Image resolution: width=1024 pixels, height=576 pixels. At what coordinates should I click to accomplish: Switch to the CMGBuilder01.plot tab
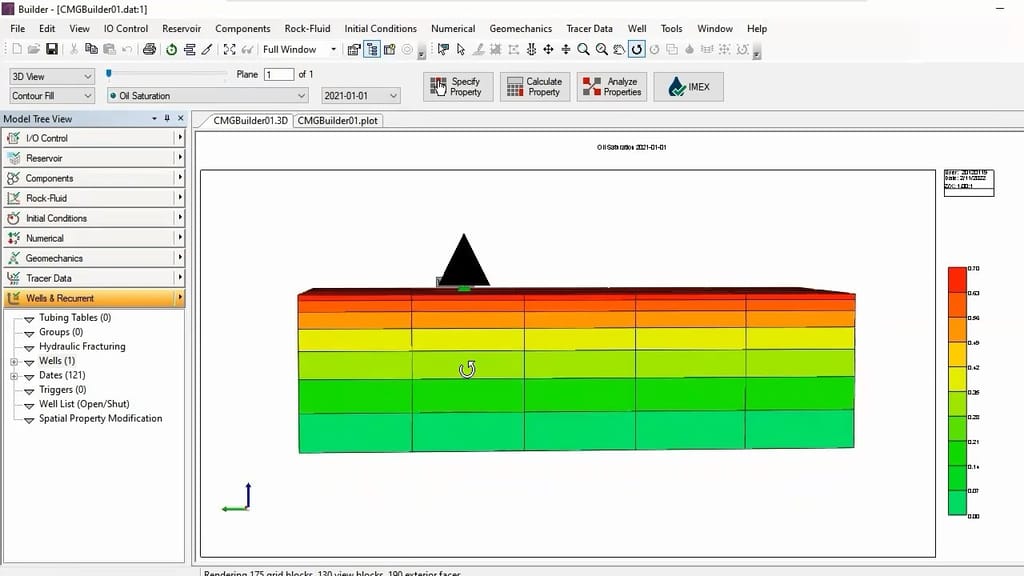(x=338, y=121)
